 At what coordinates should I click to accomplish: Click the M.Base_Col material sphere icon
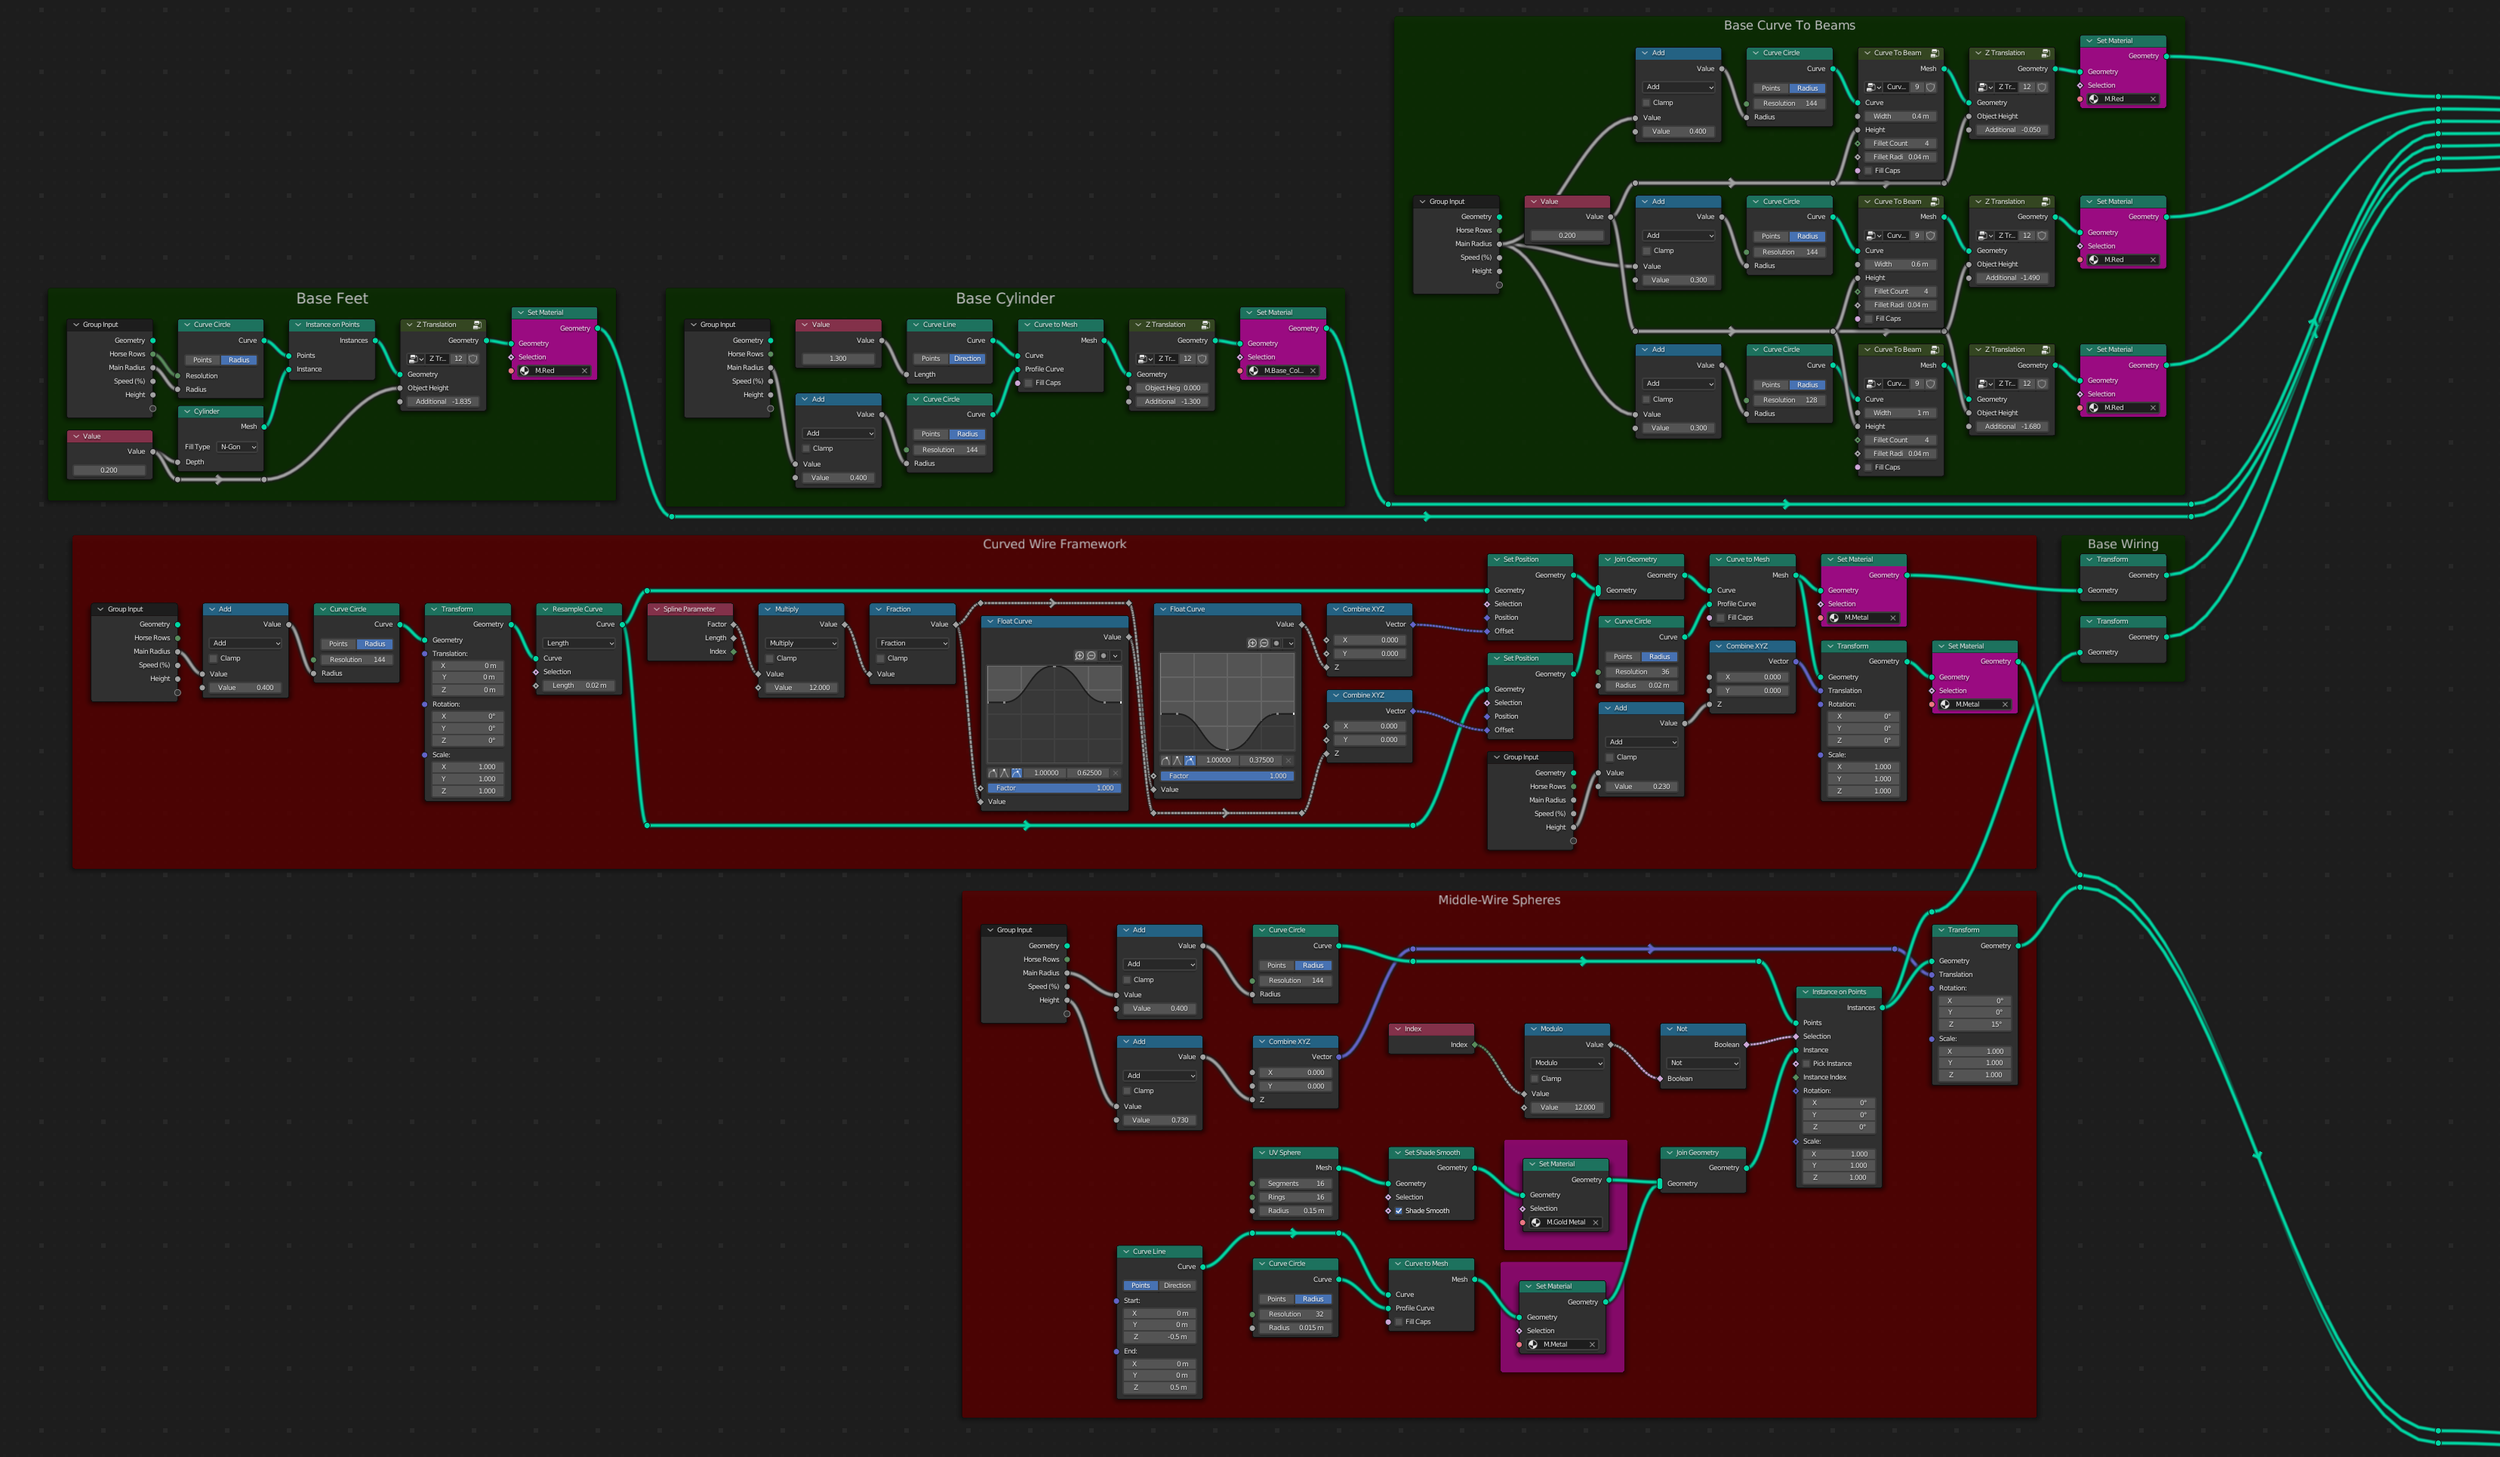click(x=1253, y=371)
